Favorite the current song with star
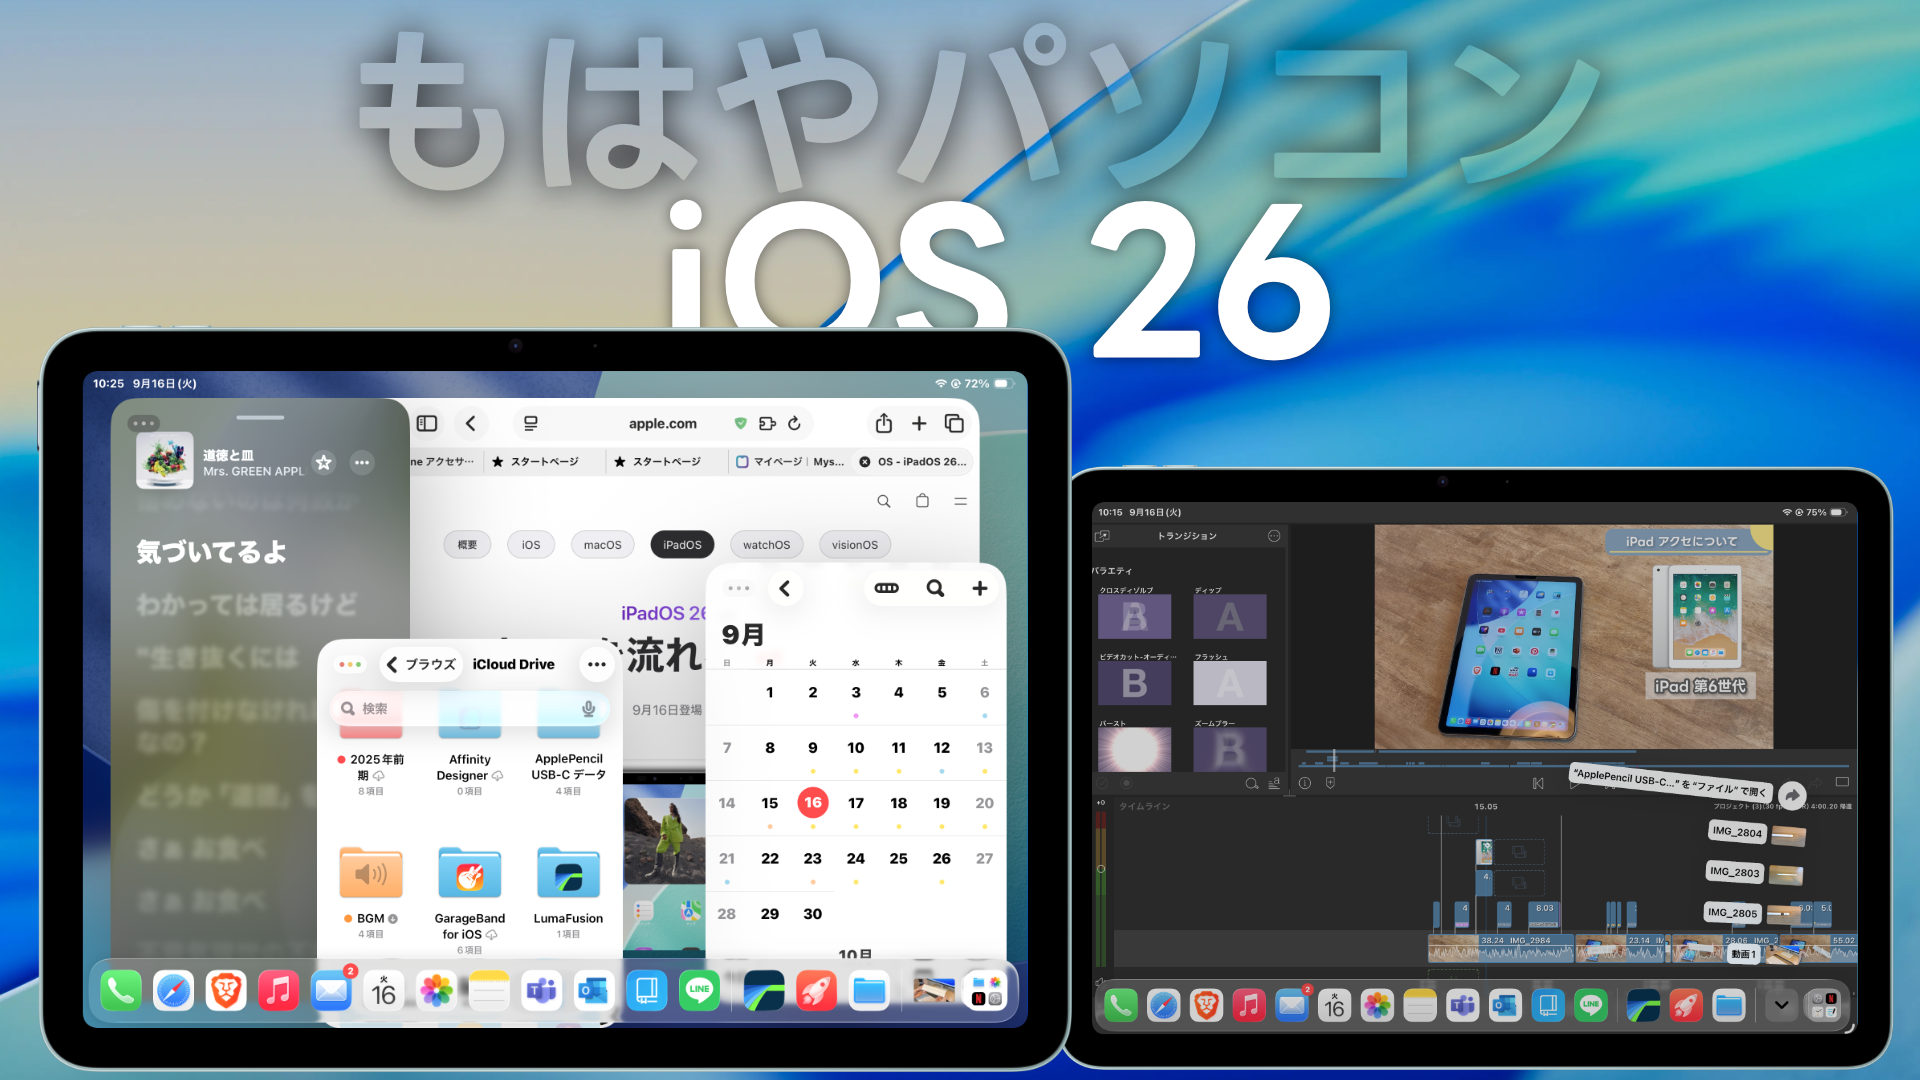1920x1080 pixels. tap(323, 462)
